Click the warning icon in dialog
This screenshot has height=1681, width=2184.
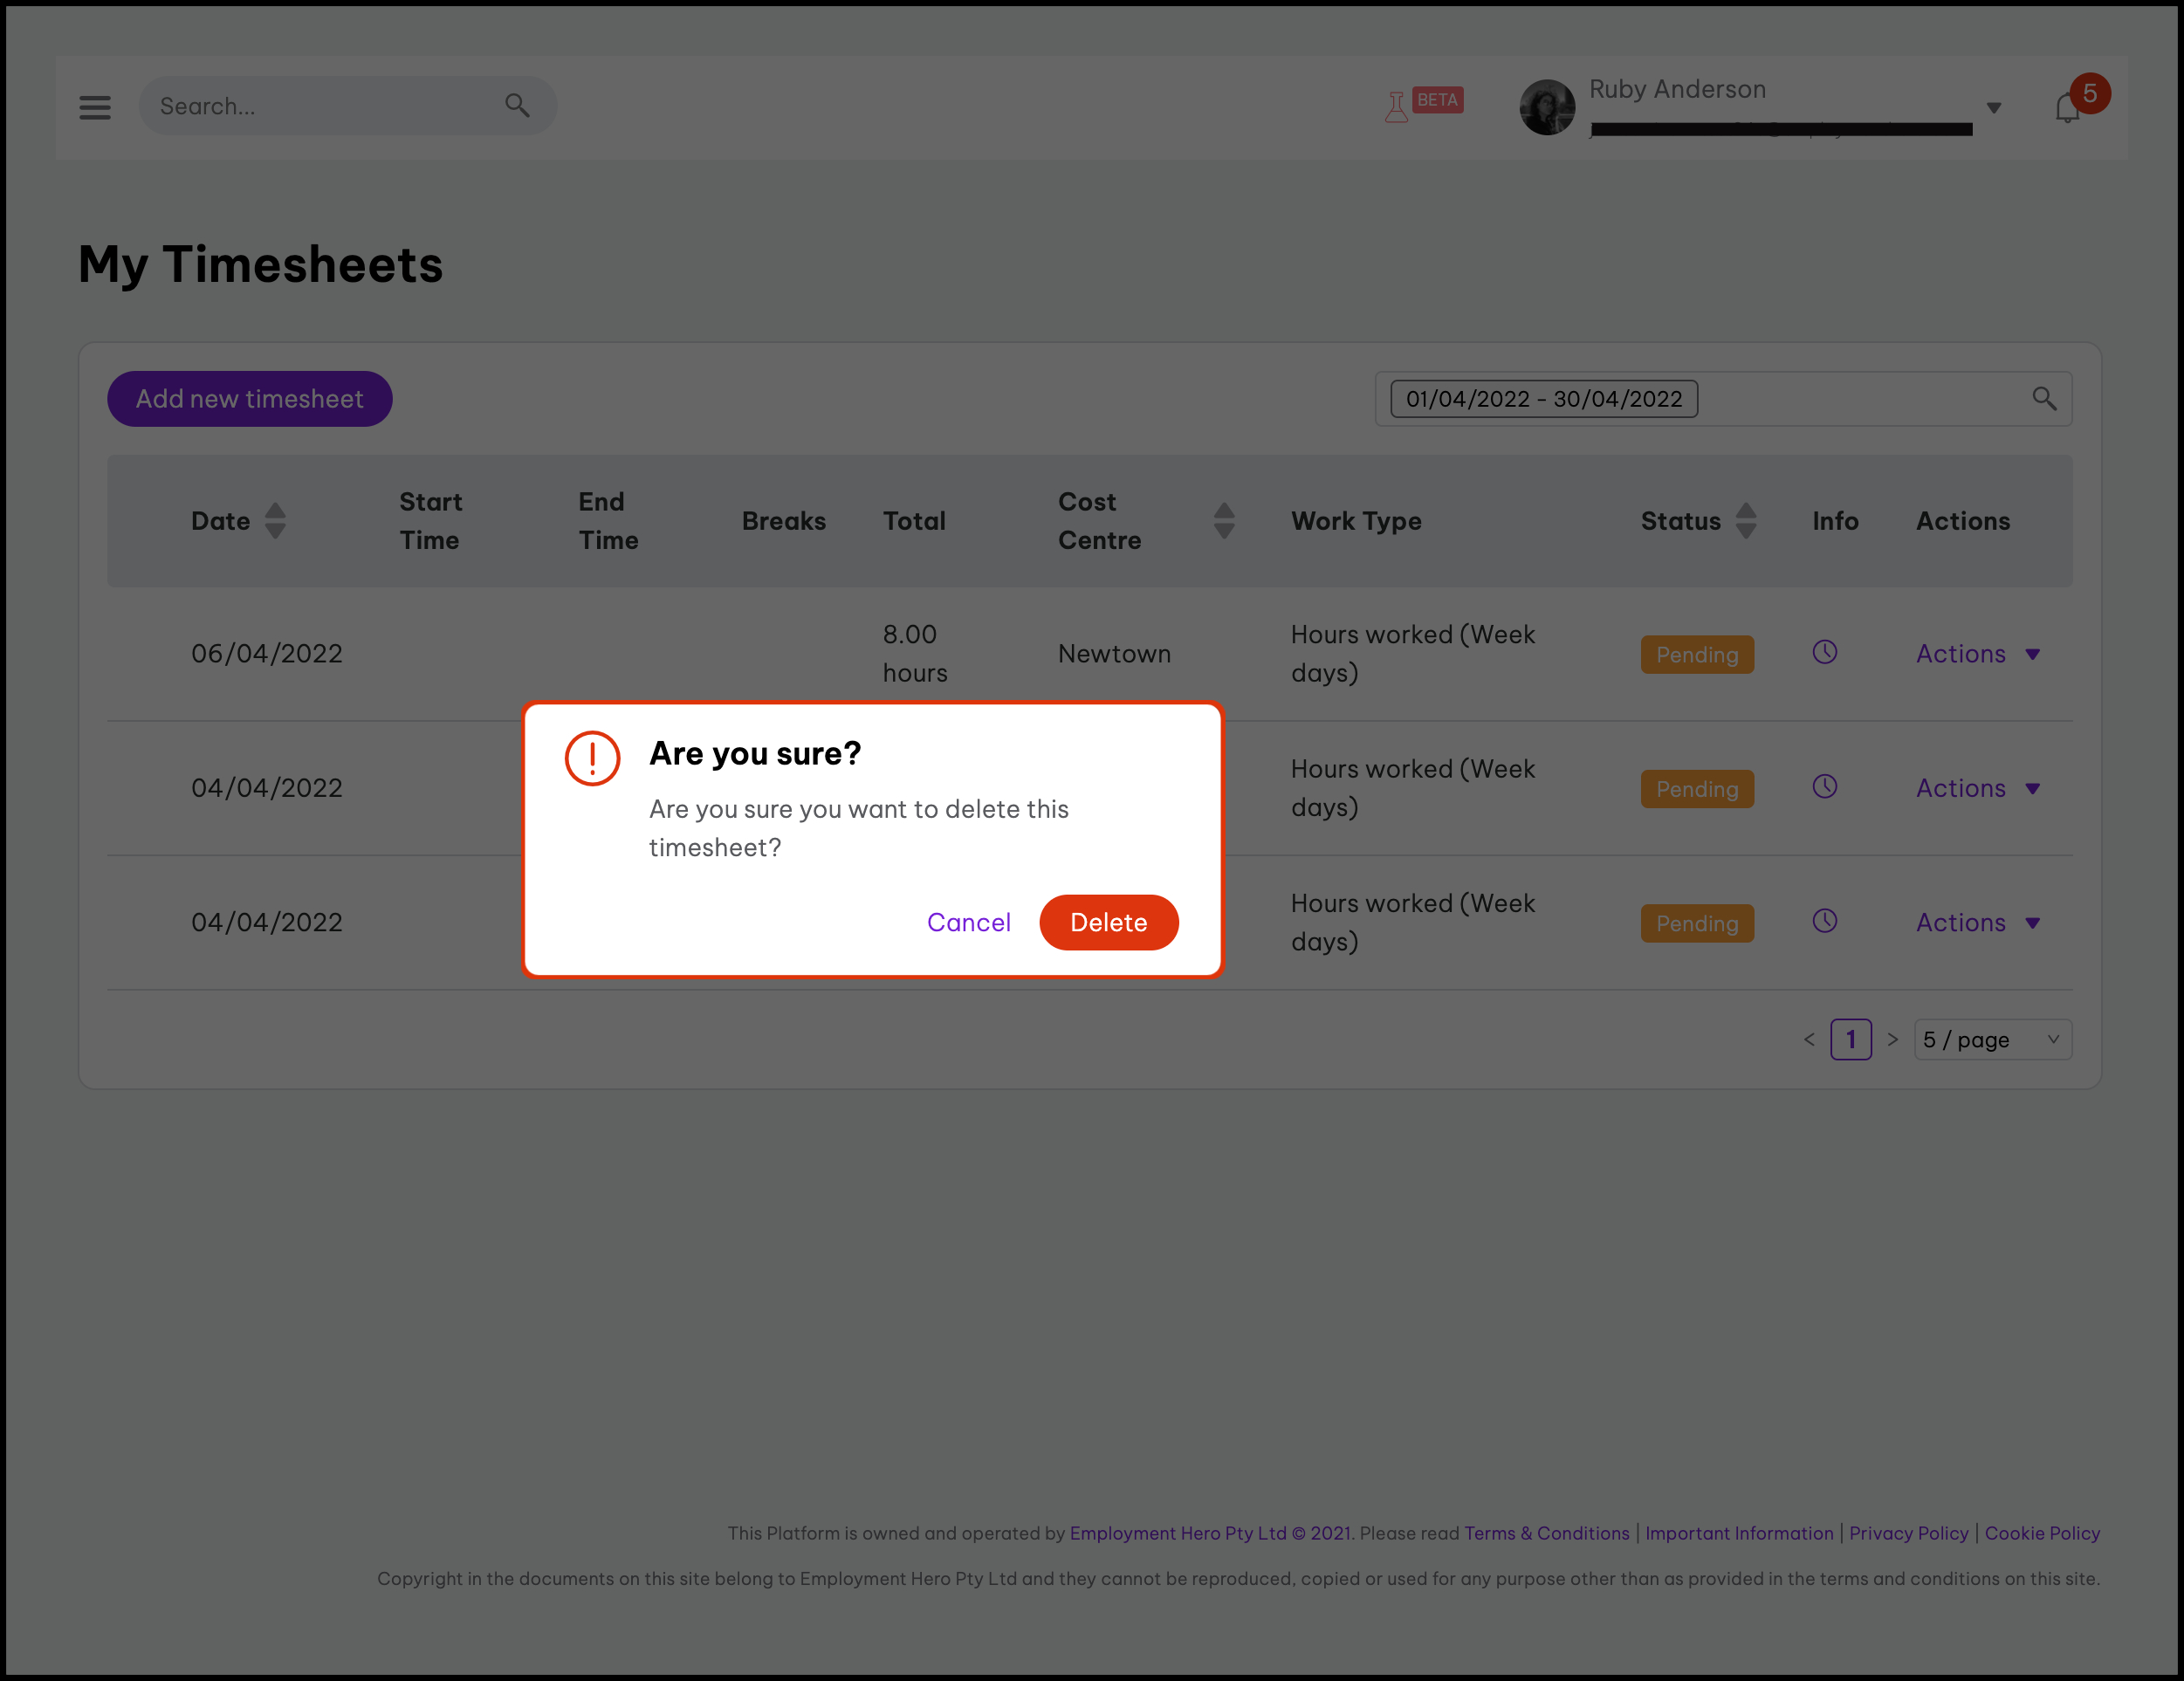point(592,758)
